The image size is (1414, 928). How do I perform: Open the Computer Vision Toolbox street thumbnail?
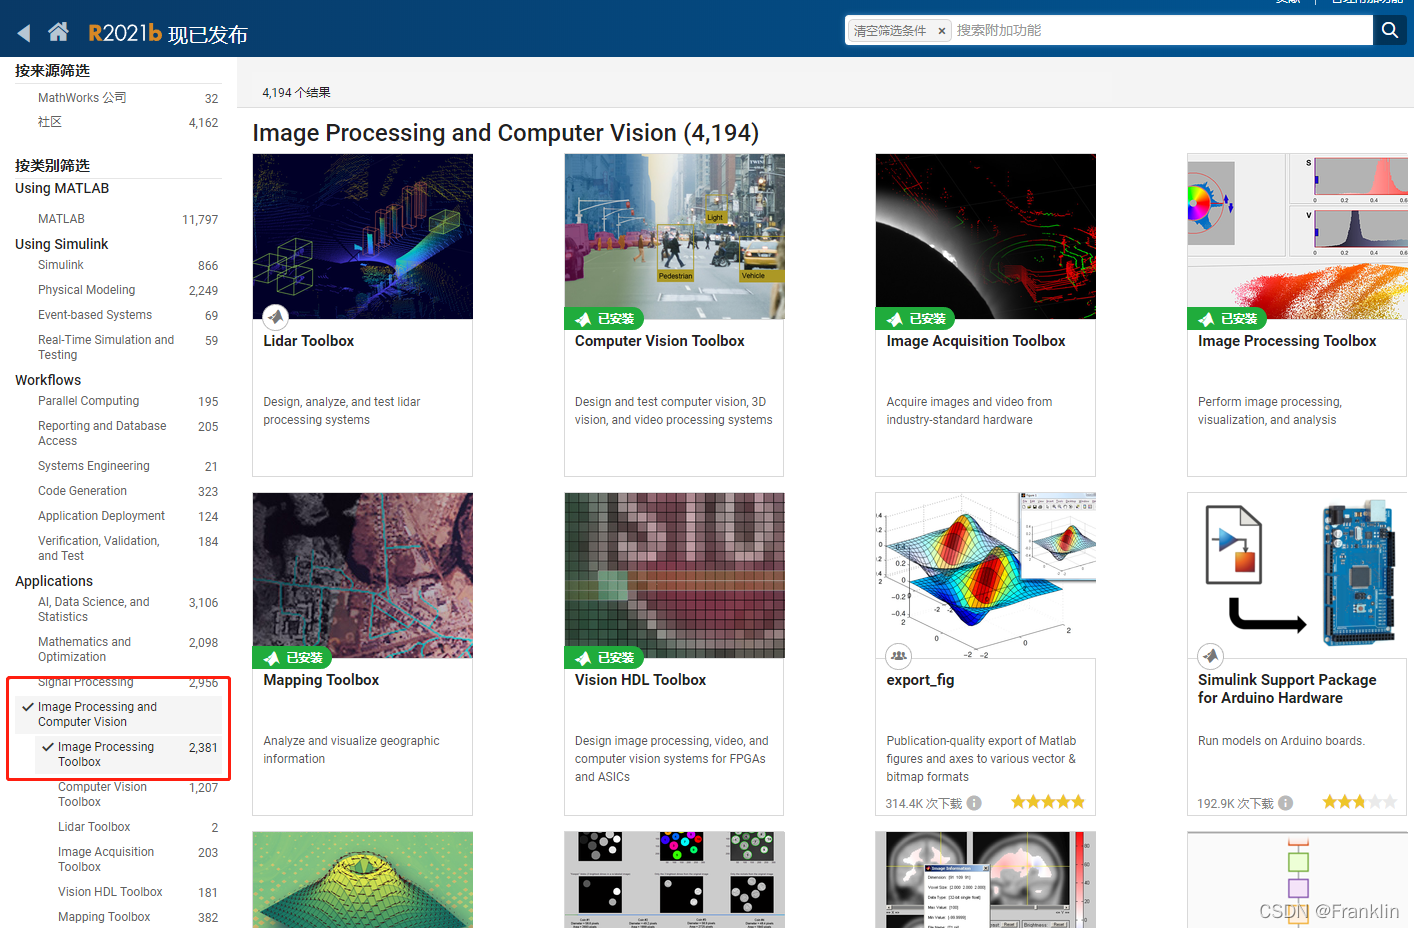click(675, 236)
